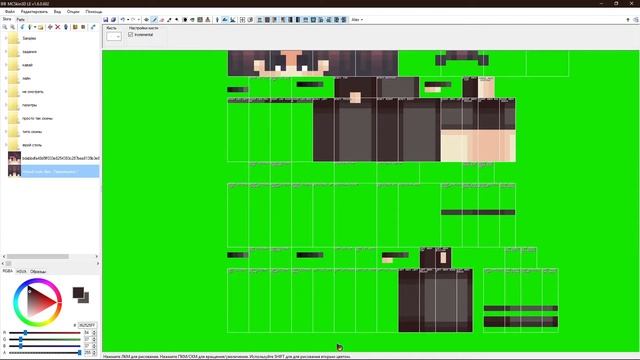The image size is (640, 360).
Task: Select the kawaii folder row
Action: [x=27, y=65]
